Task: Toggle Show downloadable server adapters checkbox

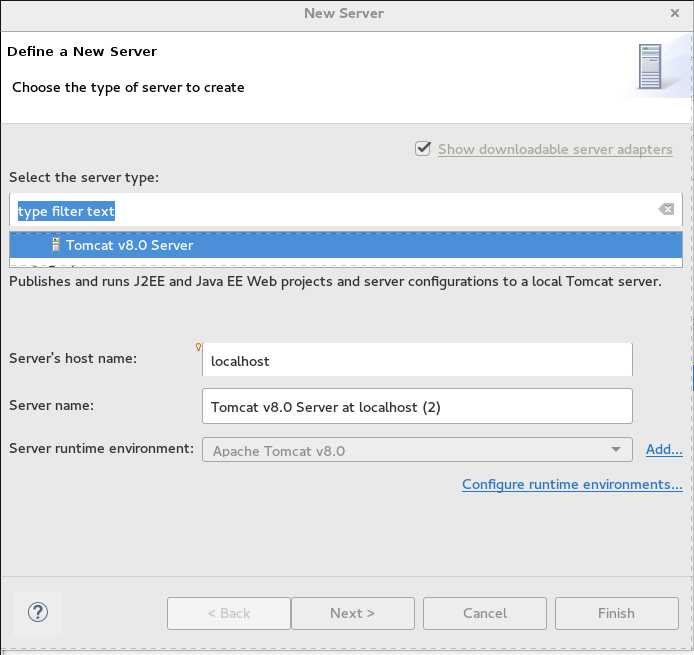Action: pos(423,148)
